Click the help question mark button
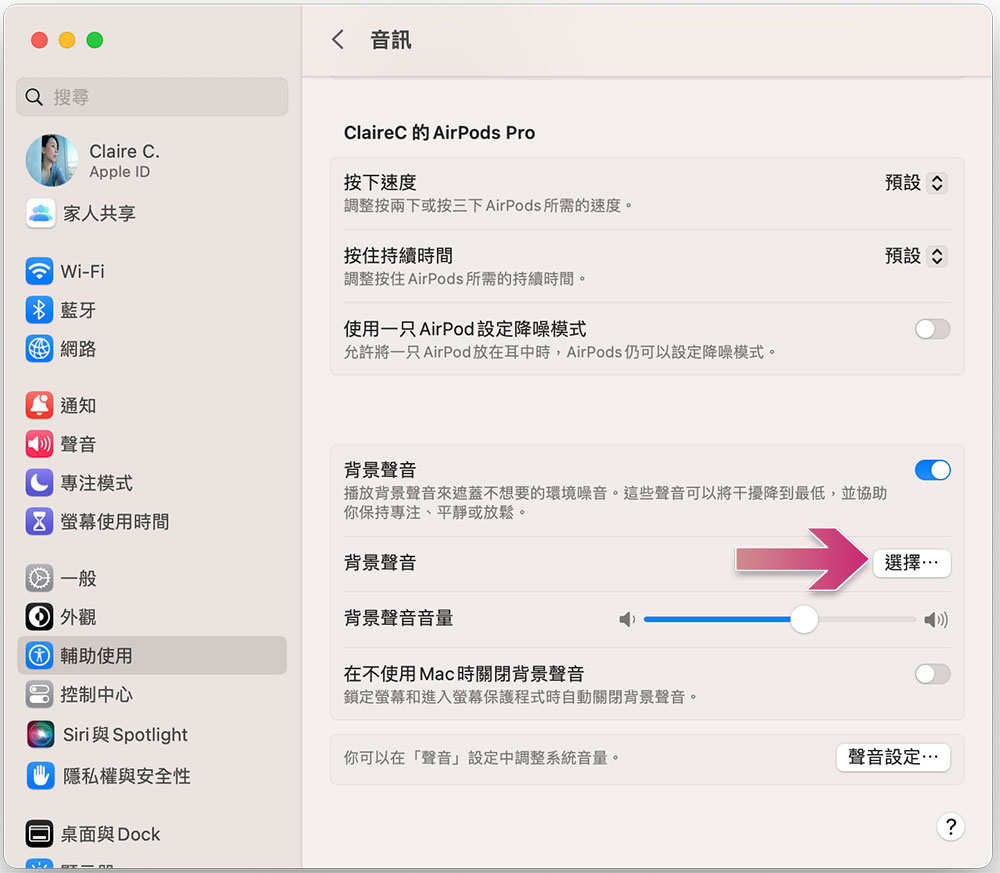This screenshot has width=1000, height=873. 950,826
